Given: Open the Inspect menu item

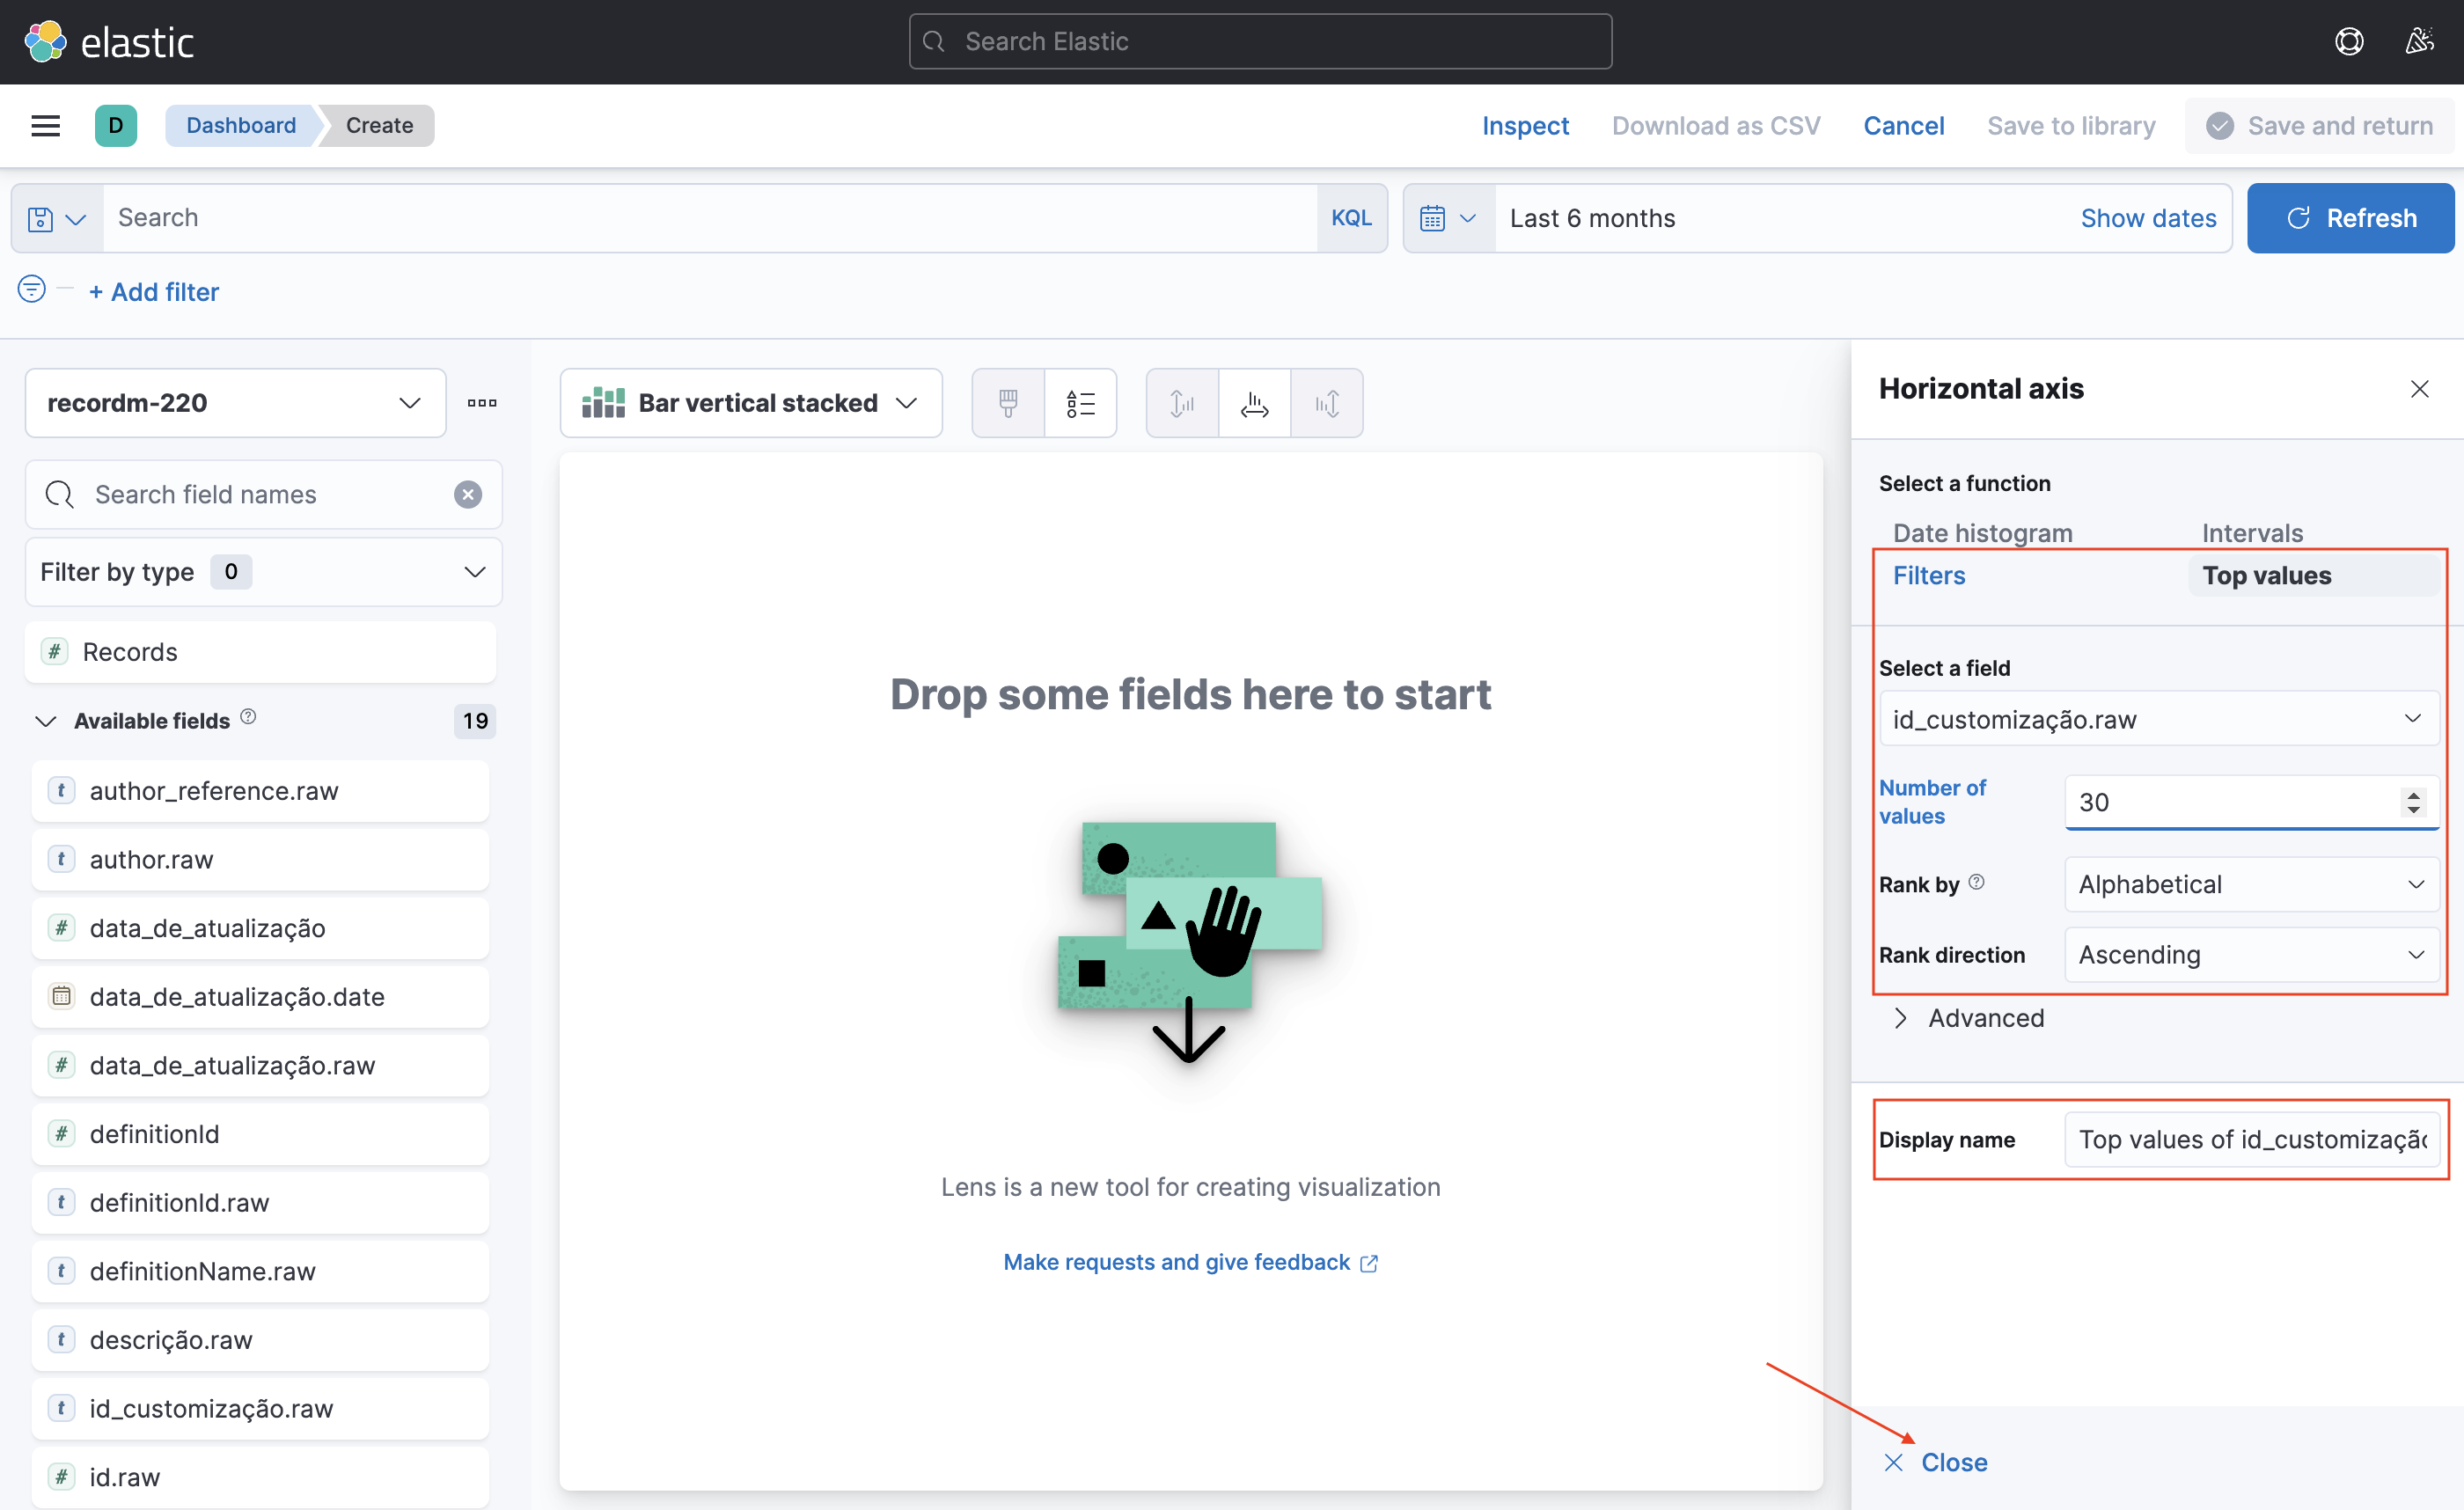Looking at the screenshot, I should pos(1524,125).
